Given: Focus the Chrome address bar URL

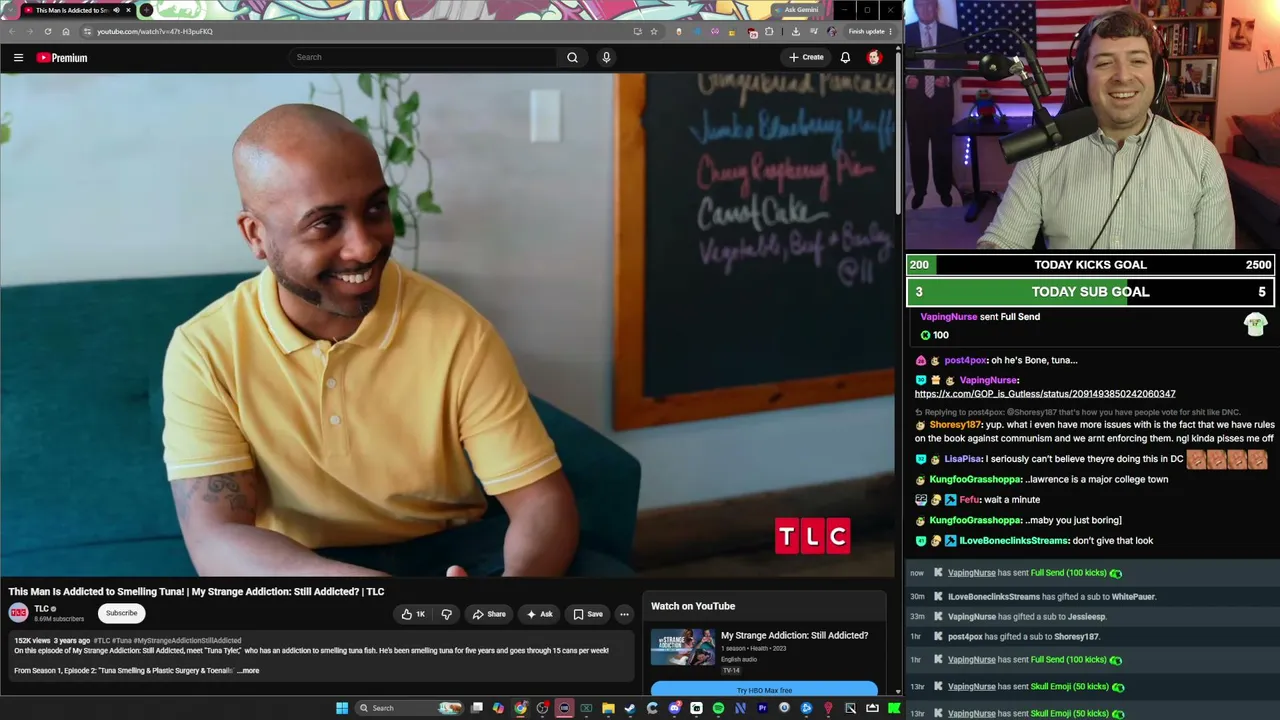Looking at the screenshot, I should pyautogui.click(x=155, y=31).
